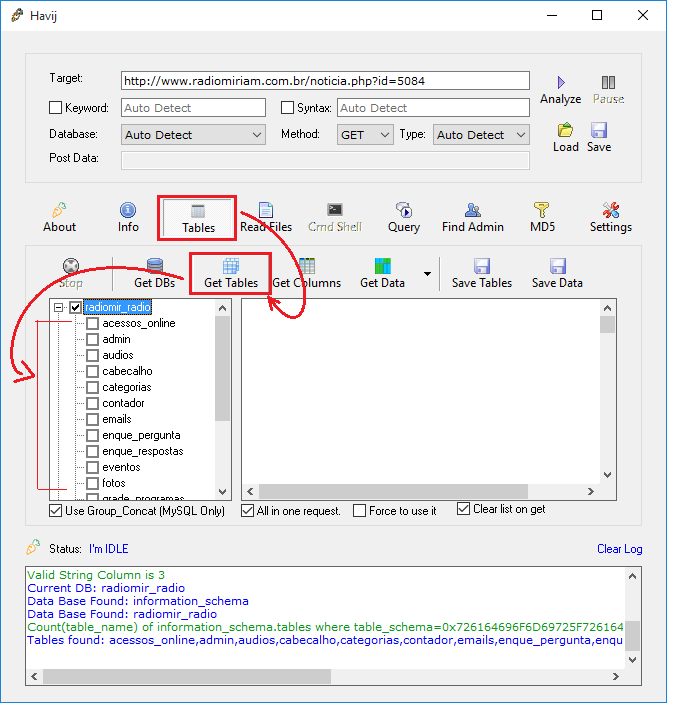
Task: Select the emails table row
Action: coord(117,419)
